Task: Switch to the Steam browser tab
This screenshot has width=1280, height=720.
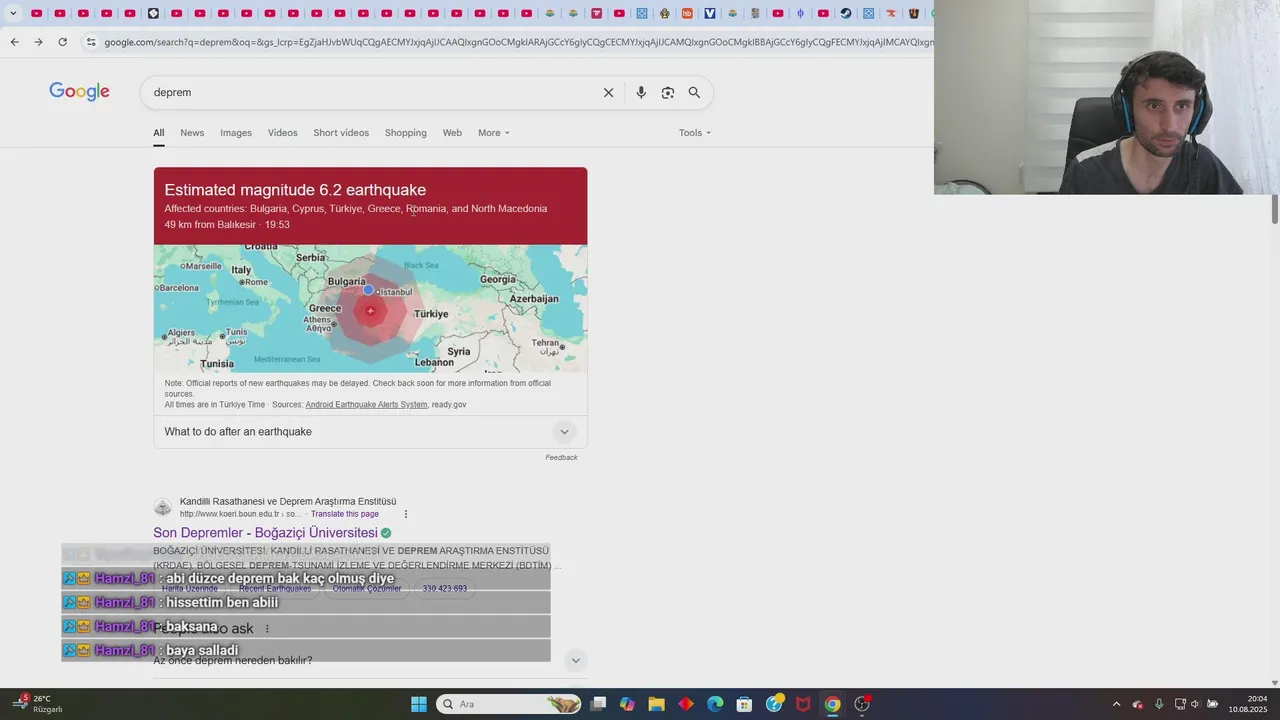Action: click(x=845, y=13)
